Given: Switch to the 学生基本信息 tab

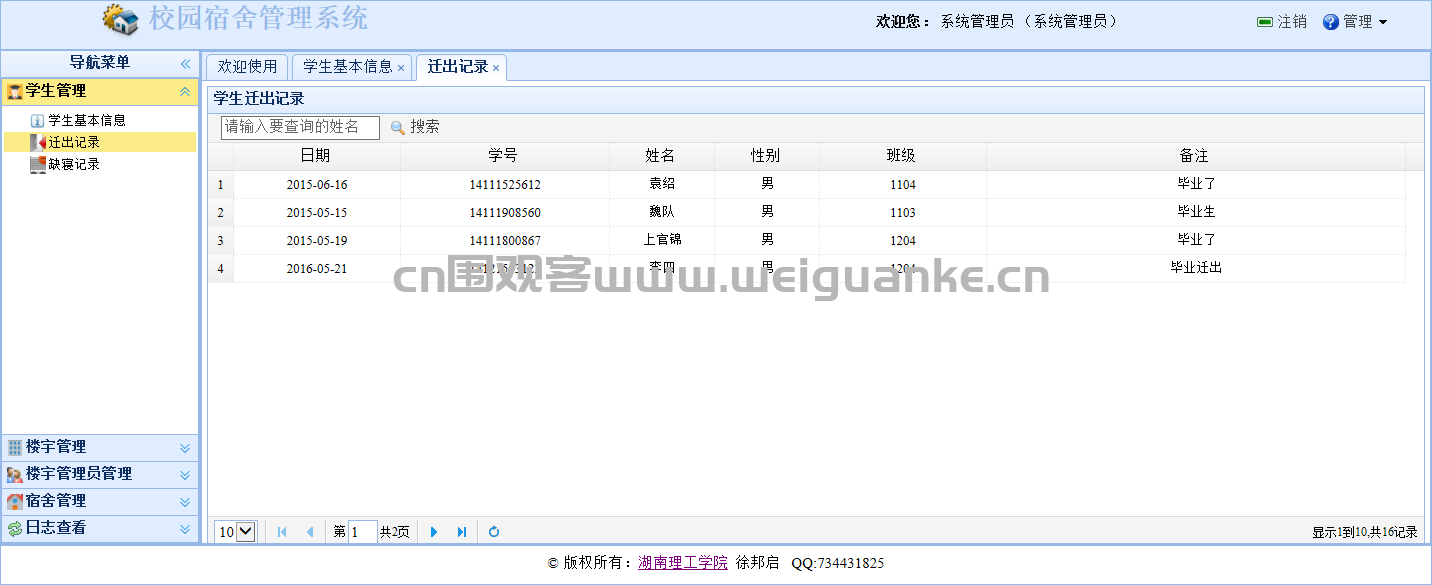Looking at the screenshot, I should pos(353,67).
